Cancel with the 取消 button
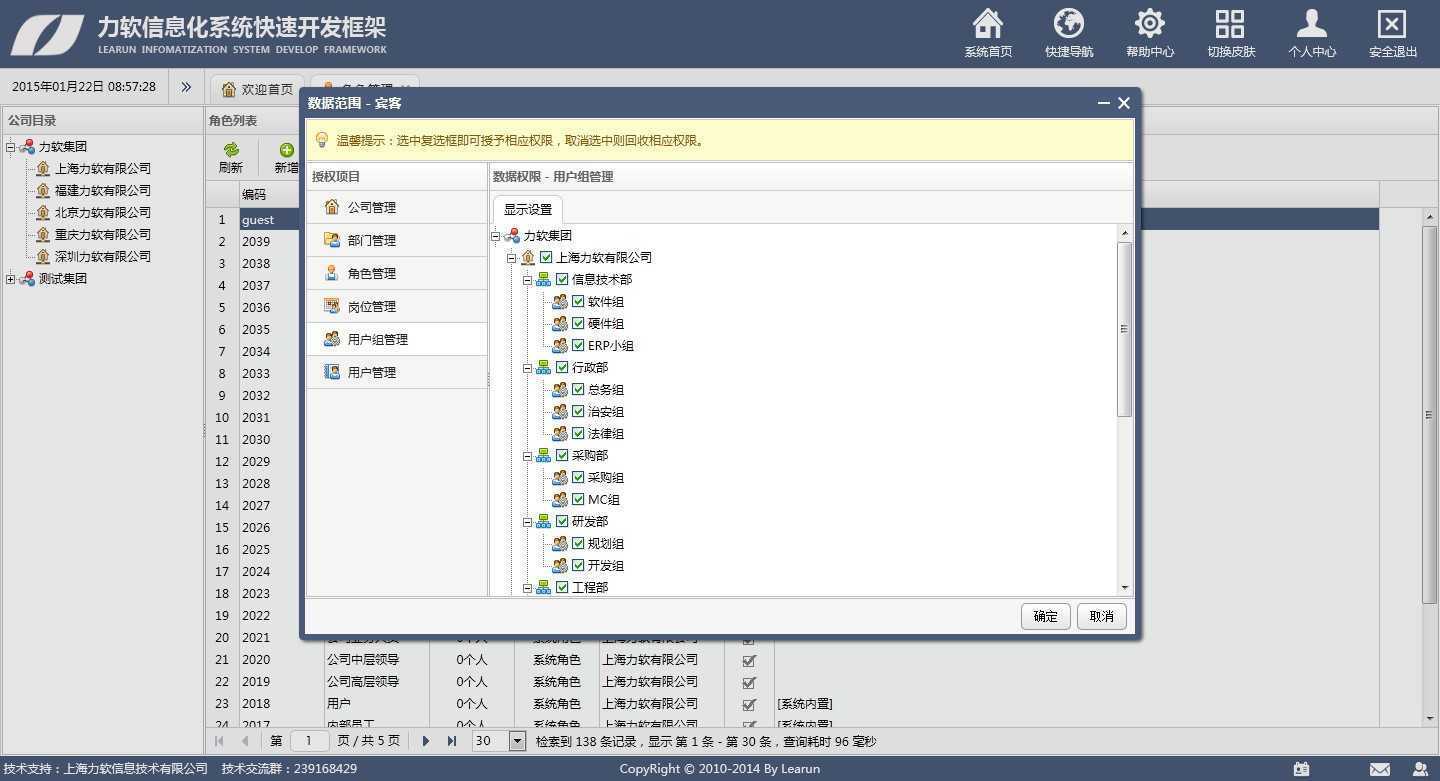Viewport: 1440px width, 781px height. point(1102,616)
